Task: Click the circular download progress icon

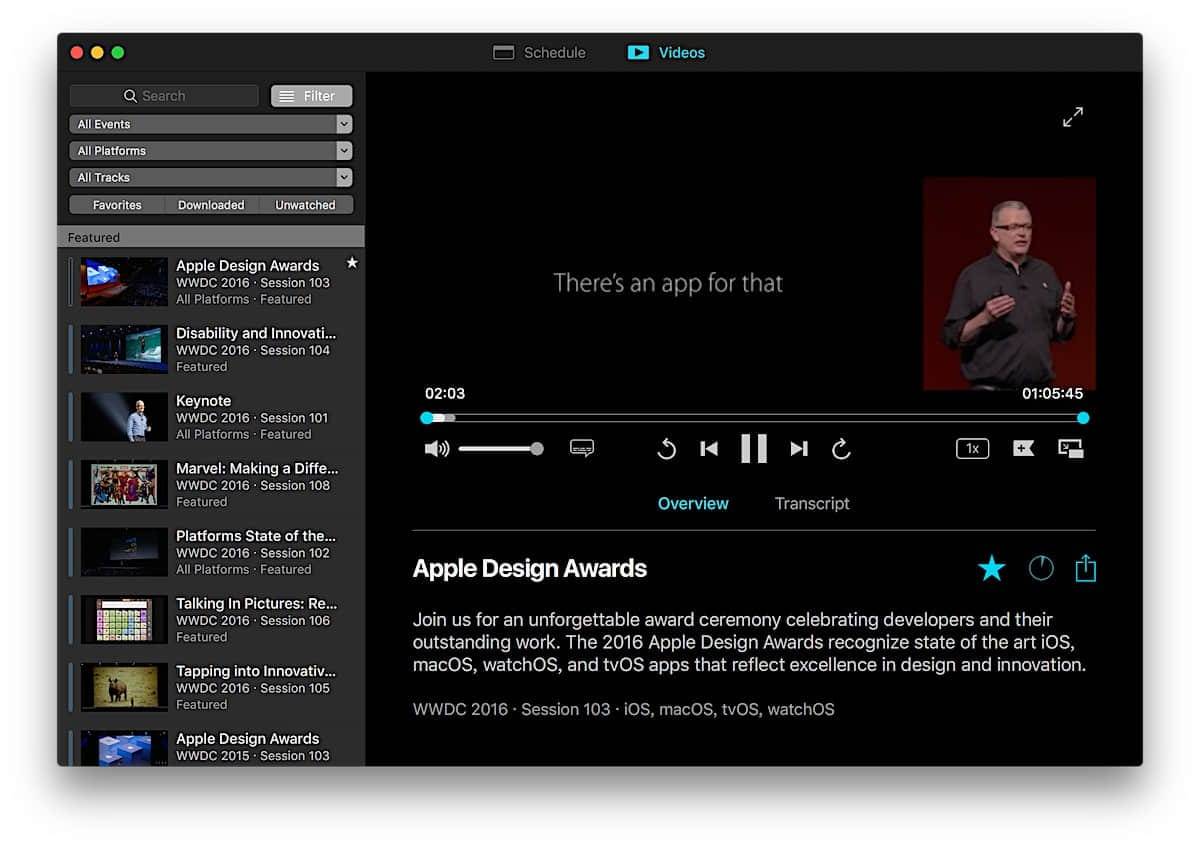Action: click(x=1041, y=569)
